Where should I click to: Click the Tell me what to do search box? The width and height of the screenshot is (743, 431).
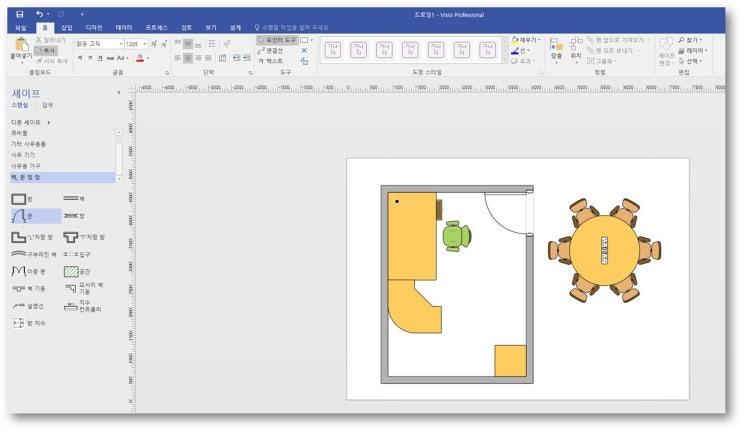pyautogui.click(x=291, y=28)
